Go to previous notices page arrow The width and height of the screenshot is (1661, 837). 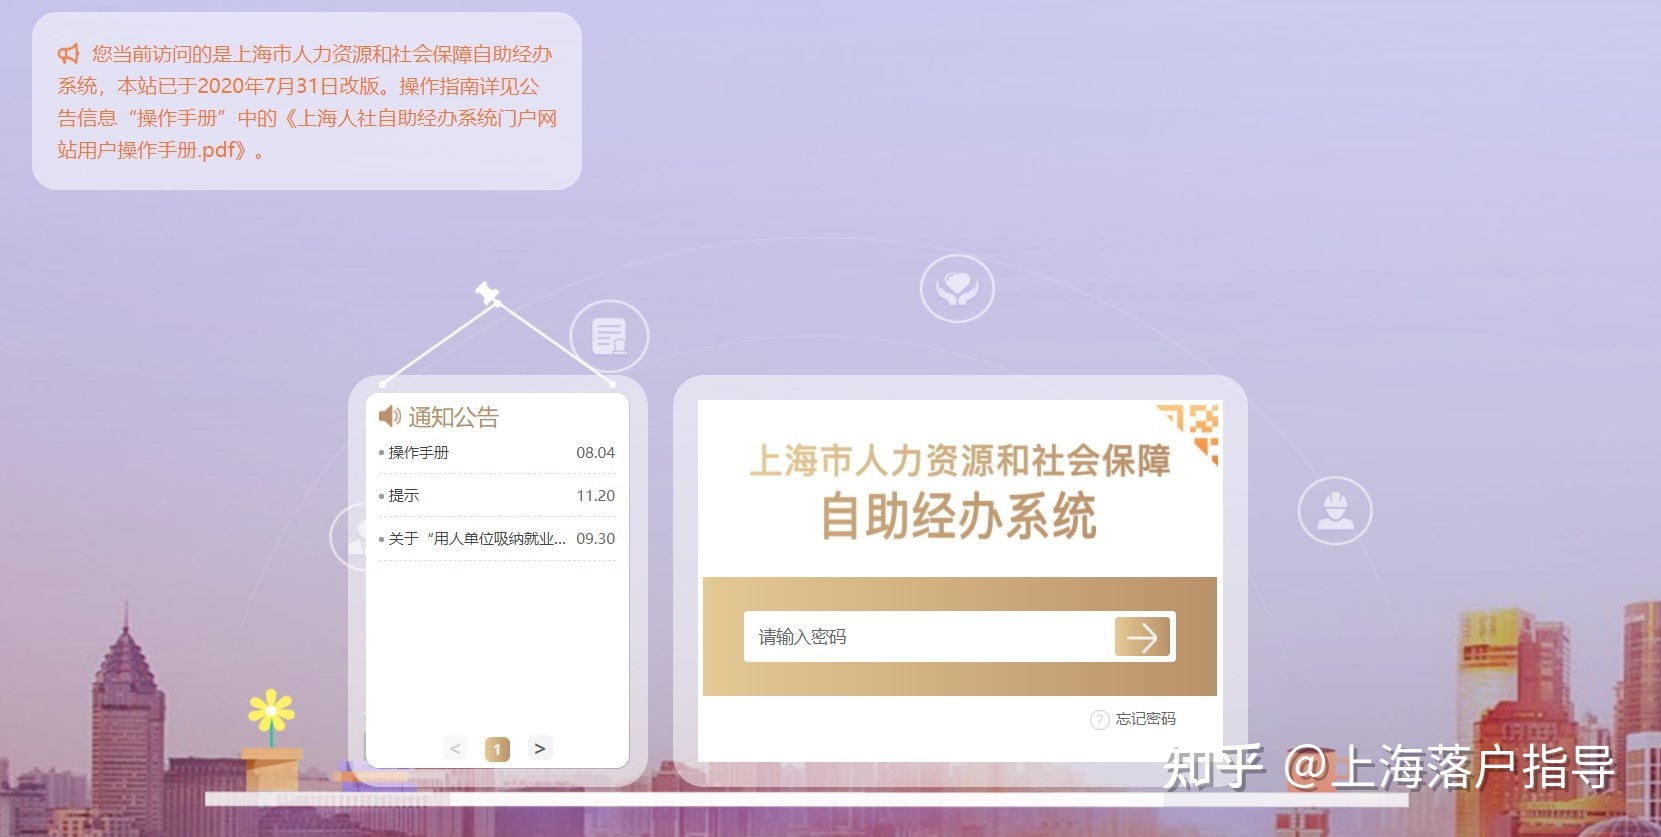(455, 748)
